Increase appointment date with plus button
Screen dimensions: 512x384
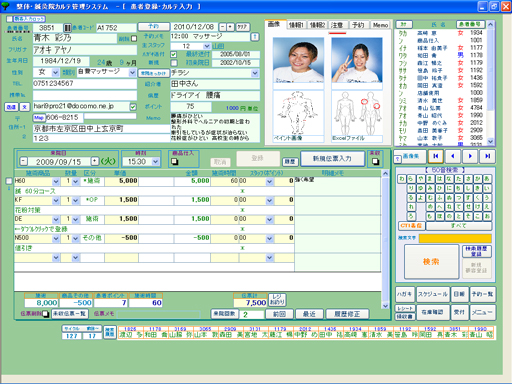coord(230,27)
